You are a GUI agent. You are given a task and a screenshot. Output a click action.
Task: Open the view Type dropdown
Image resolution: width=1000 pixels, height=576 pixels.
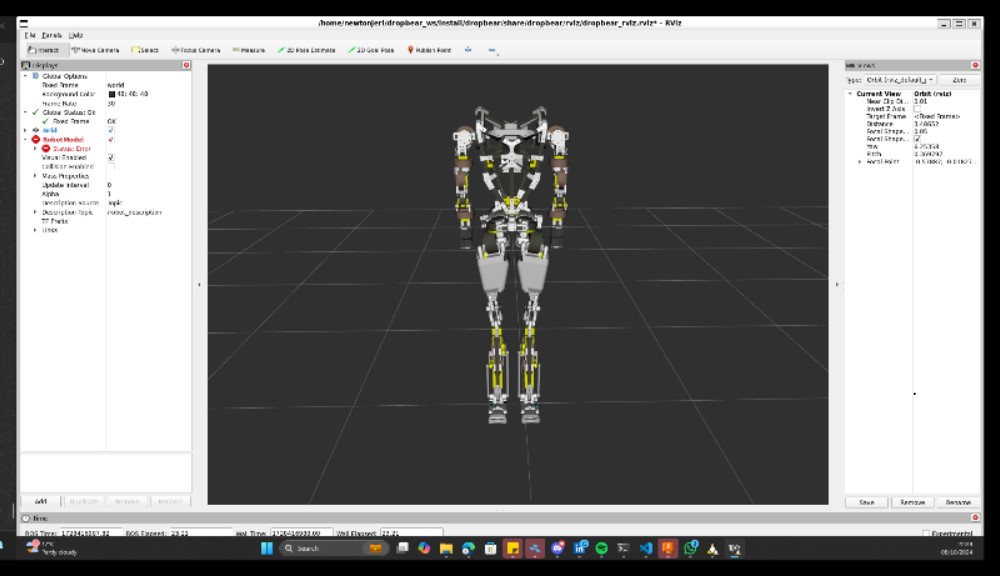900,79
